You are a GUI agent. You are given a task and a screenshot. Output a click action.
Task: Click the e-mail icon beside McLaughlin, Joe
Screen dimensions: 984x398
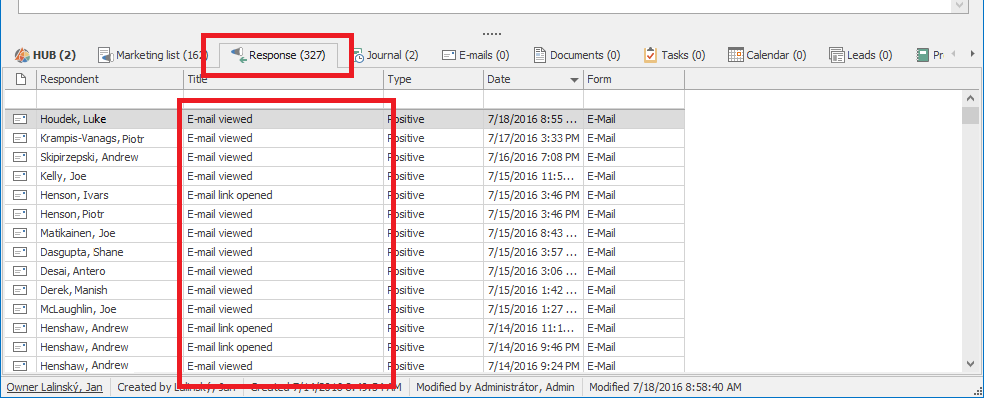[x=20, y=309]
